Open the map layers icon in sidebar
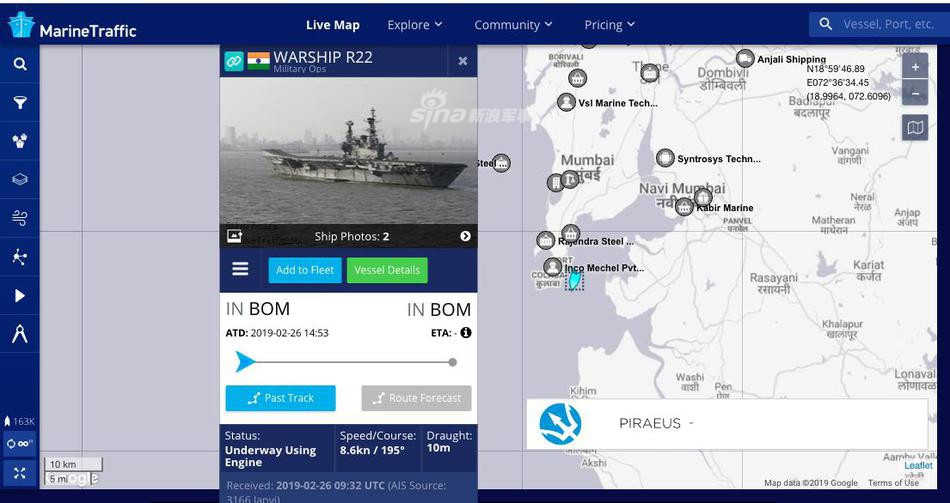Image resolution: width=950 pixels, height=503 pixels. (19, 179)
